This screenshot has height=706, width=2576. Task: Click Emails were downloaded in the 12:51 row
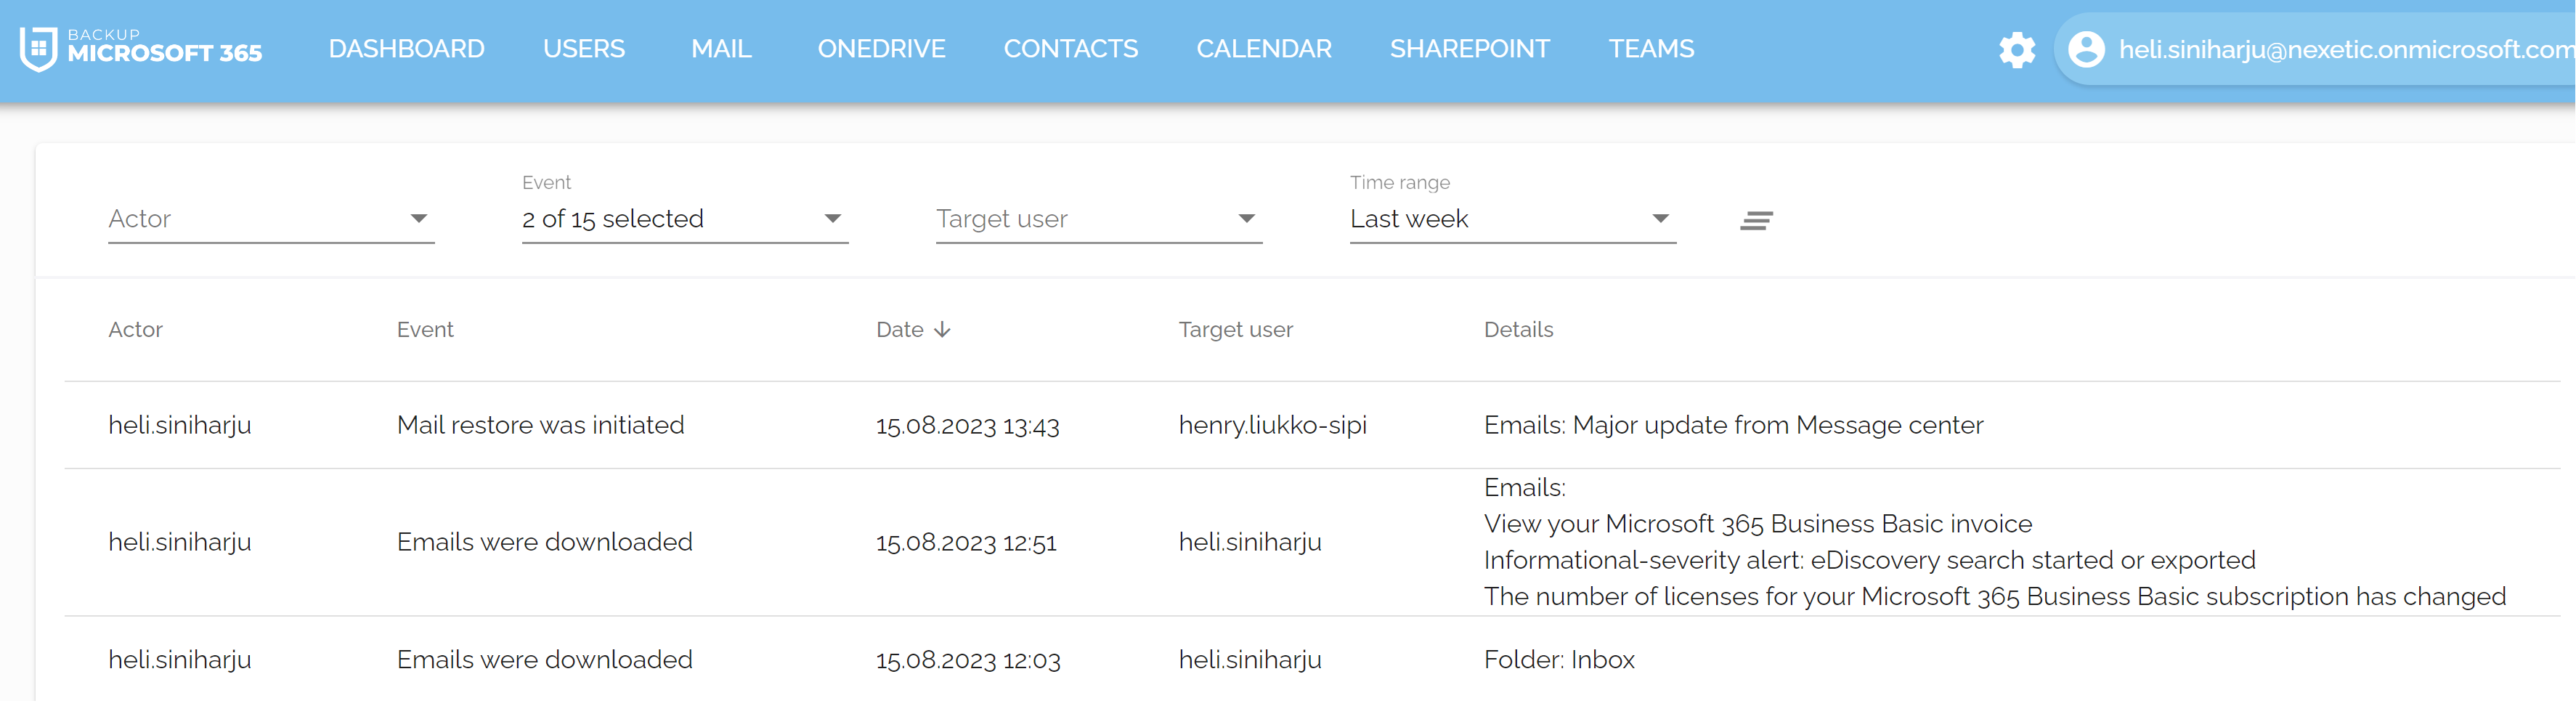[544, 542]
